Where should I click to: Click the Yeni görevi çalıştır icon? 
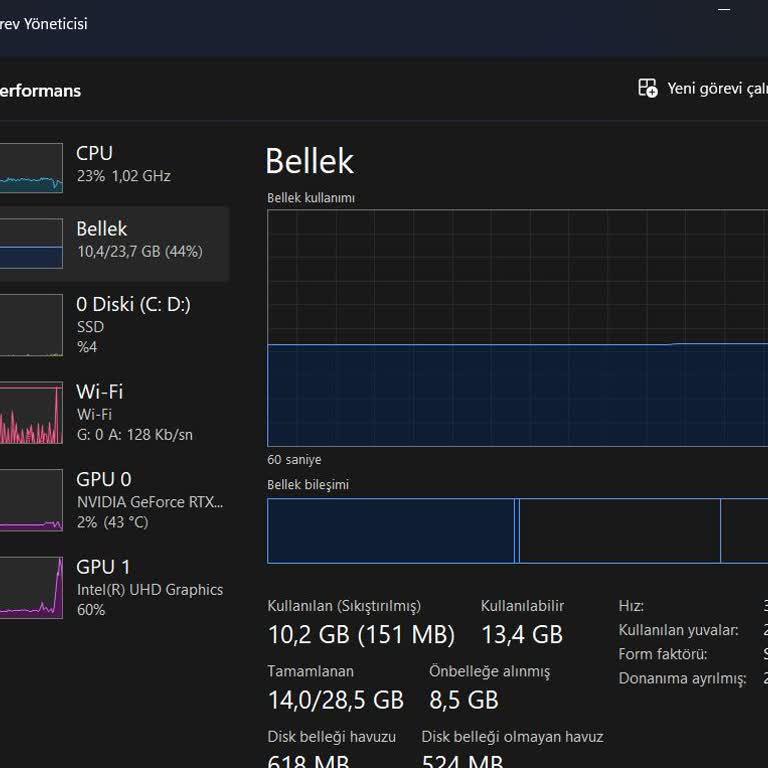pos(648,88)
